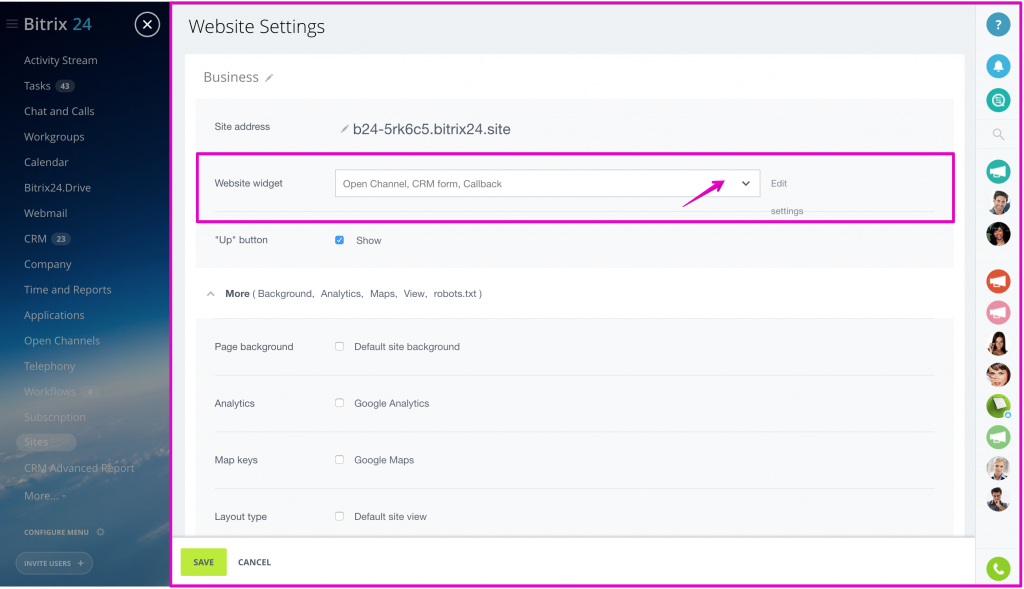Click the green phone call button

tap(998, 569)
